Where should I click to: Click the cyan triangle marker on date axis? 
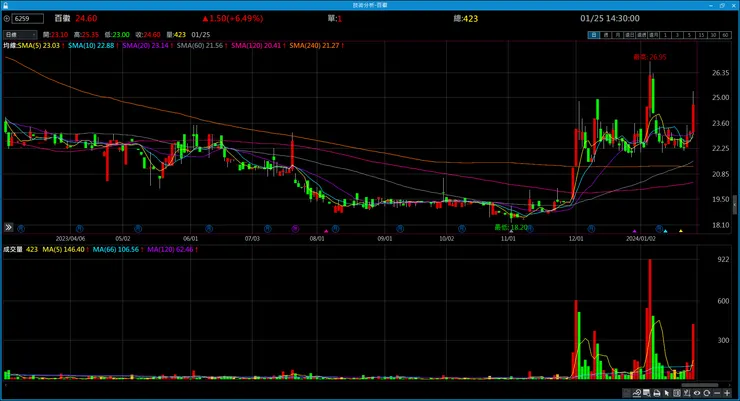pyautogui.click(x=665, y=231)
